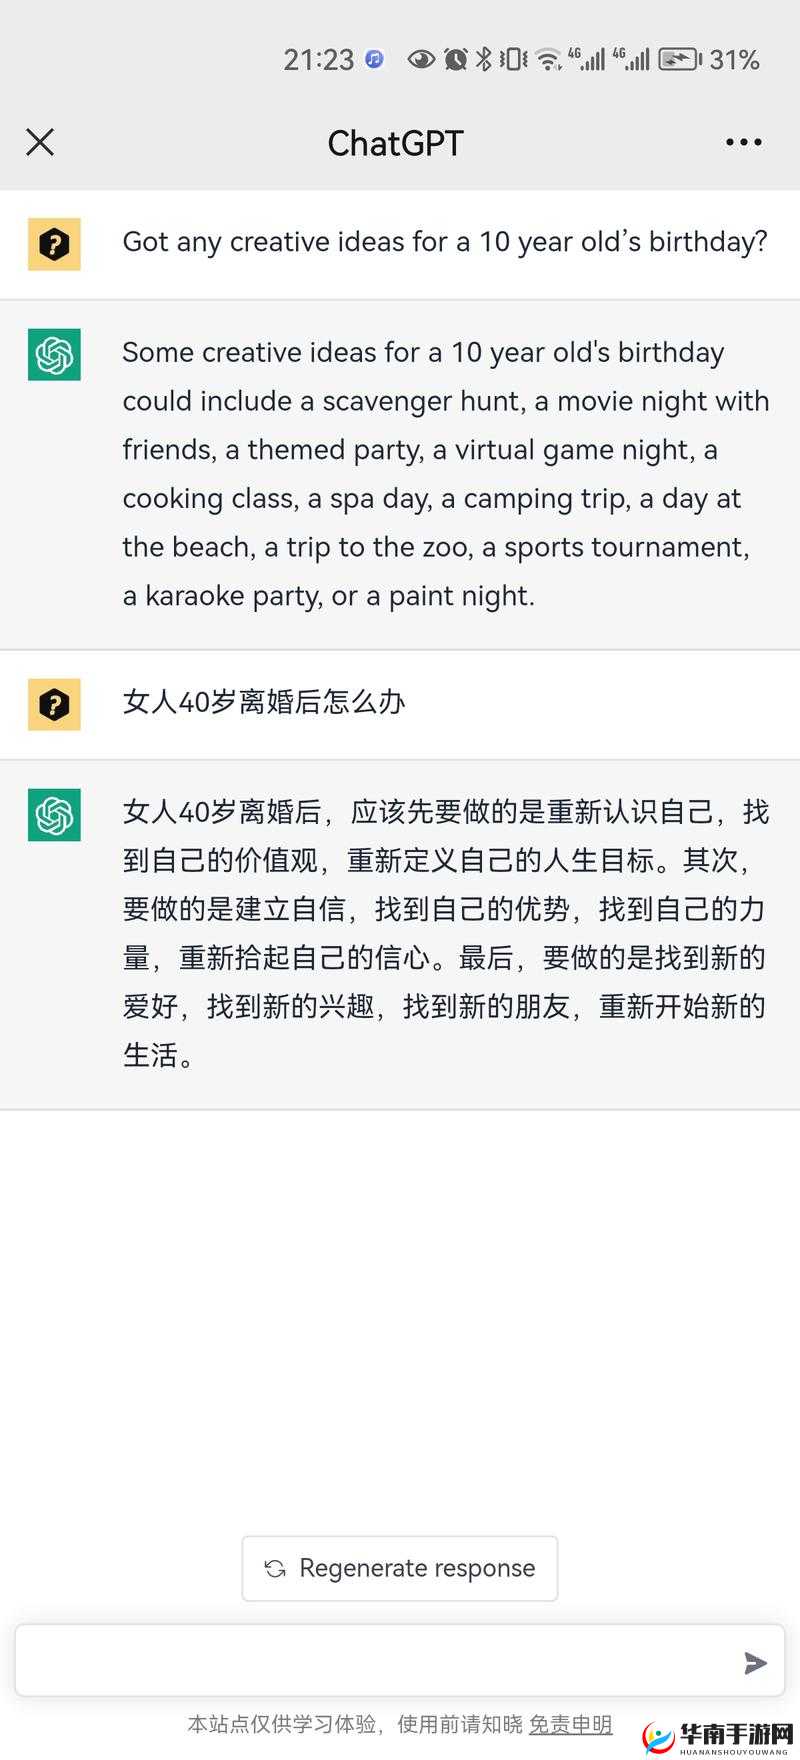Viewport: 800px width, 1760px height.
Task: Tap the ChatGPT title in the header
Action: point(396,142)
